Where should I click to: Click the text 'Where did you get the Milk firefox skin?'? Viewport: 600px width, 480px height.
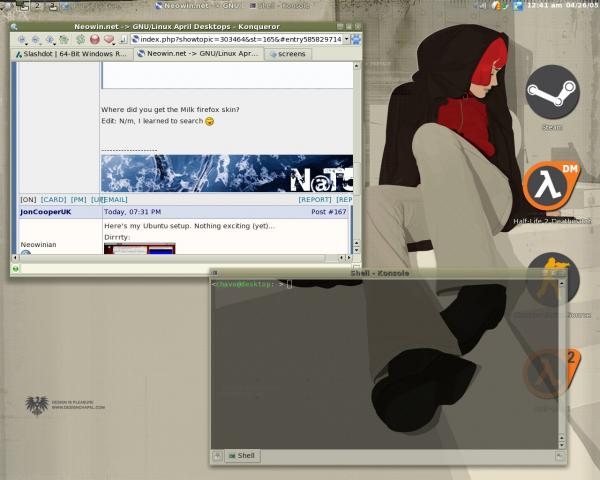click(x=170, y=109)
